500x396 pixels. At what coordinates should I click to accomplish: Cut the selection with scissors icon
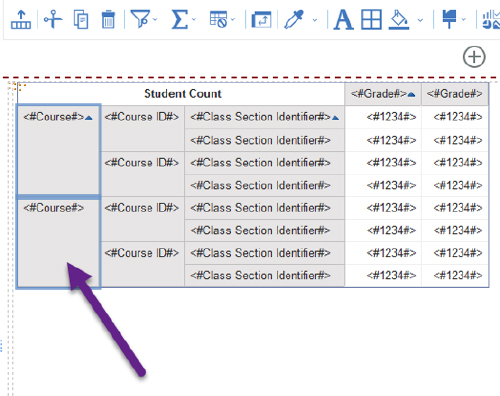tap(53, 19)
